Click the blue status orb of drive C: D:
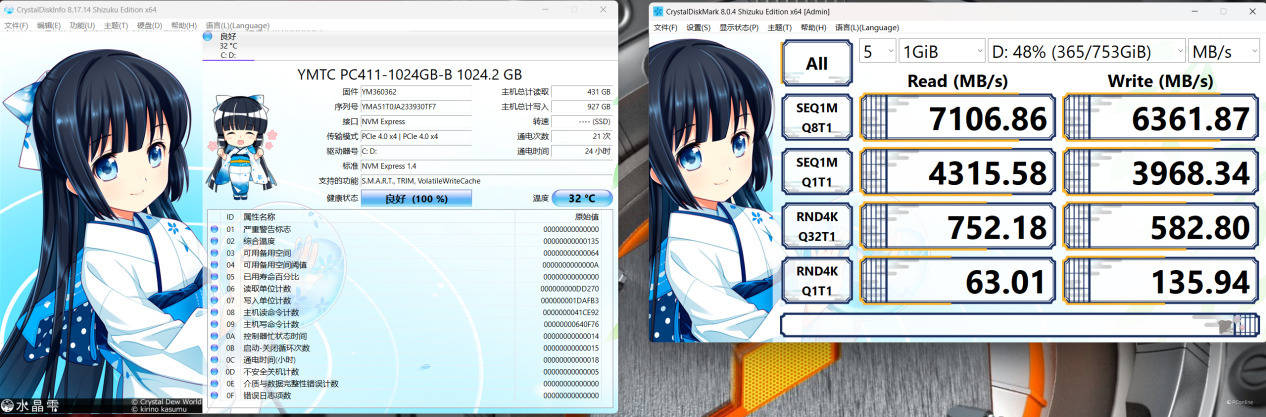Viewport: 1266px width, 417px height. click(x=208, y=37)
